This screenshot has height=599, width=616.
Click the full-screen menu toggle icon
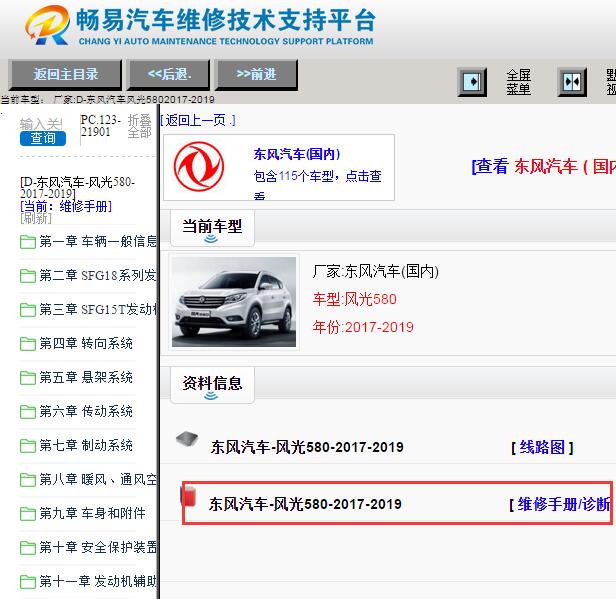click(472, 82)
